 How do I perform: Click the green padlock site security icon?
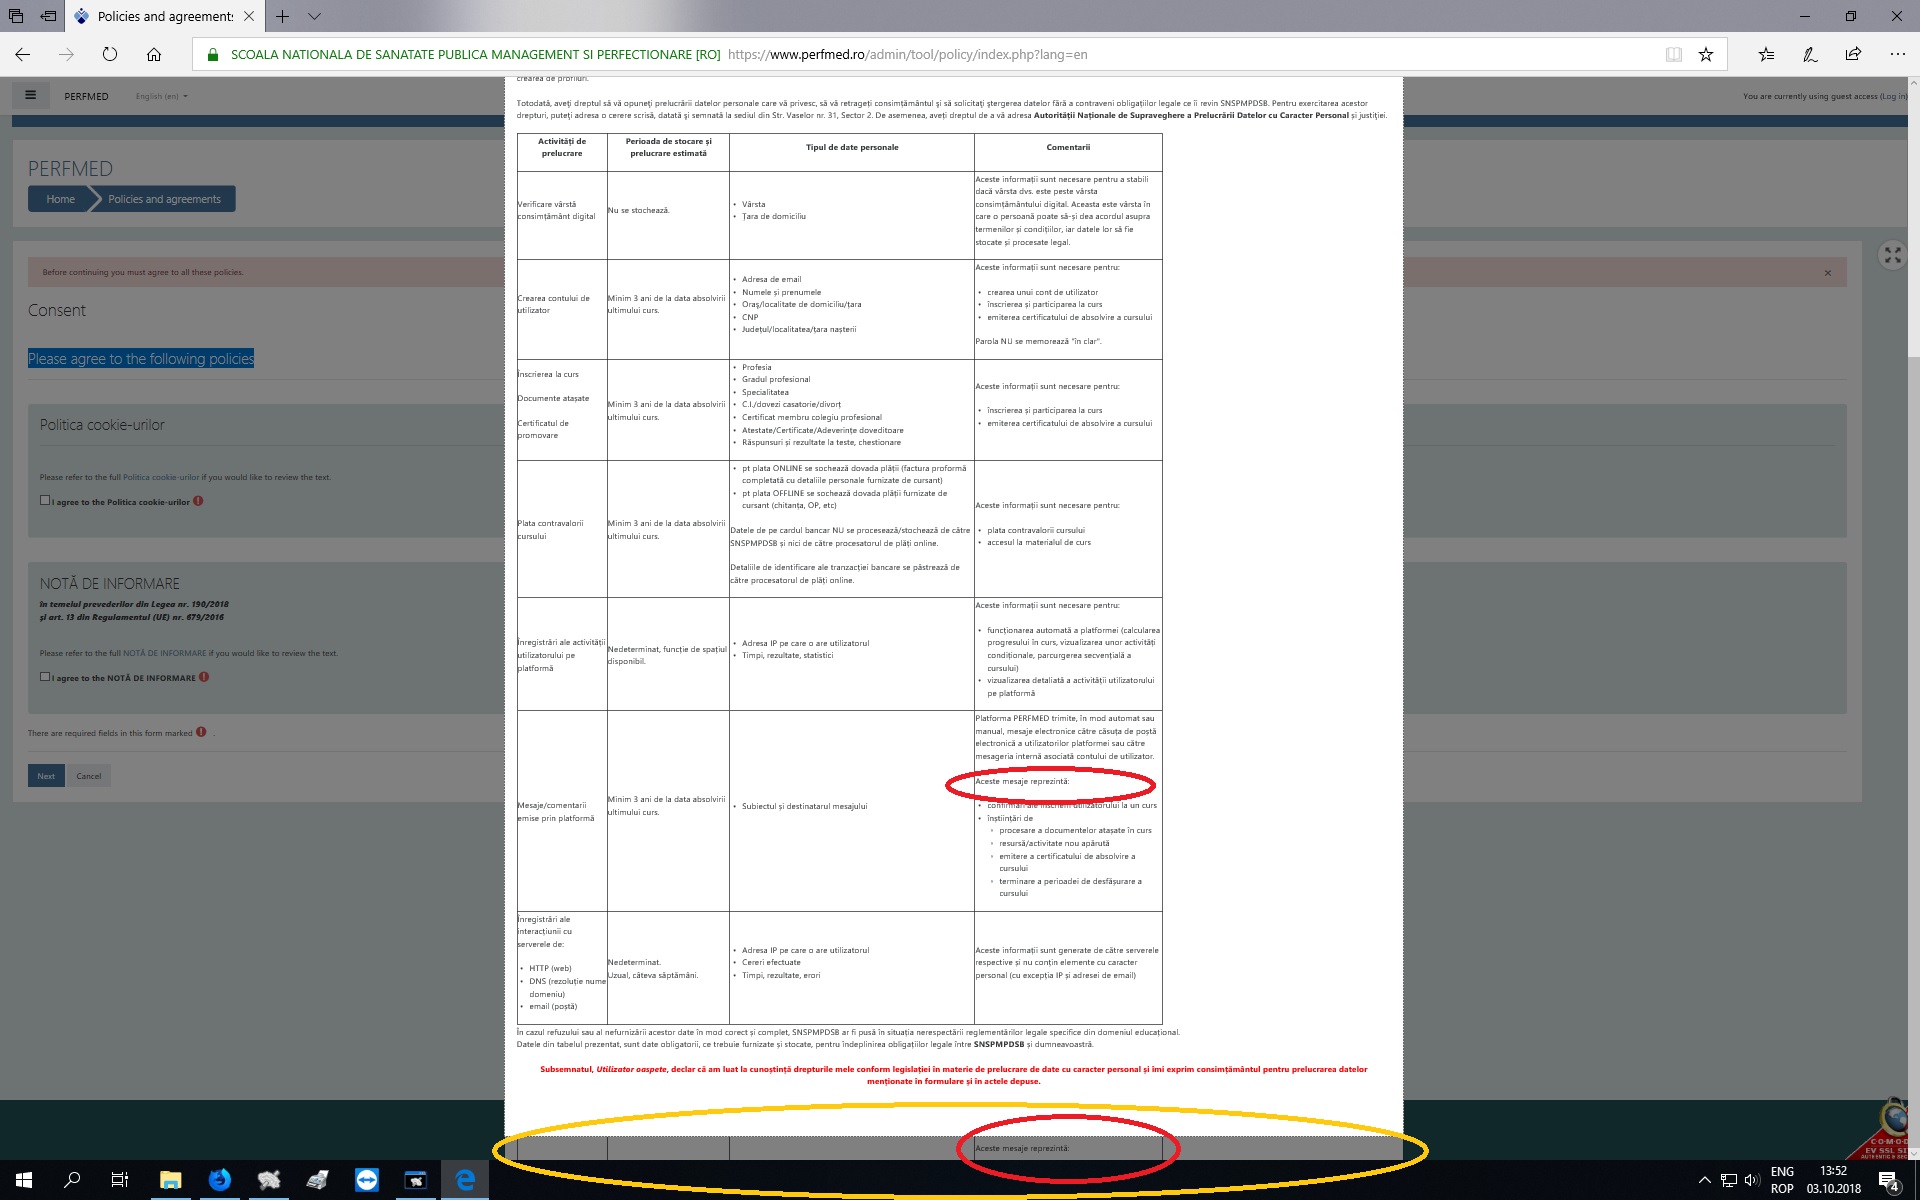pyautogui.click(x=212, y=55)
